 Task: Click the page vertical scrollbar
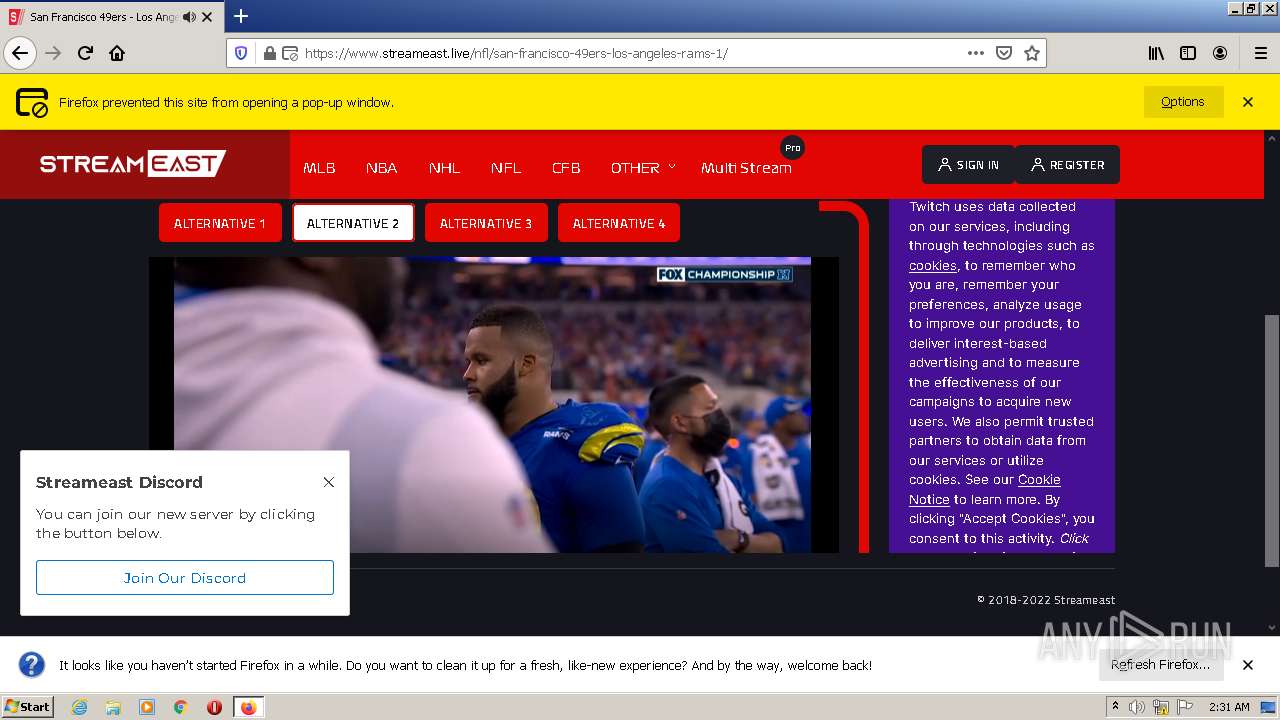click(x=1271, y=440)
